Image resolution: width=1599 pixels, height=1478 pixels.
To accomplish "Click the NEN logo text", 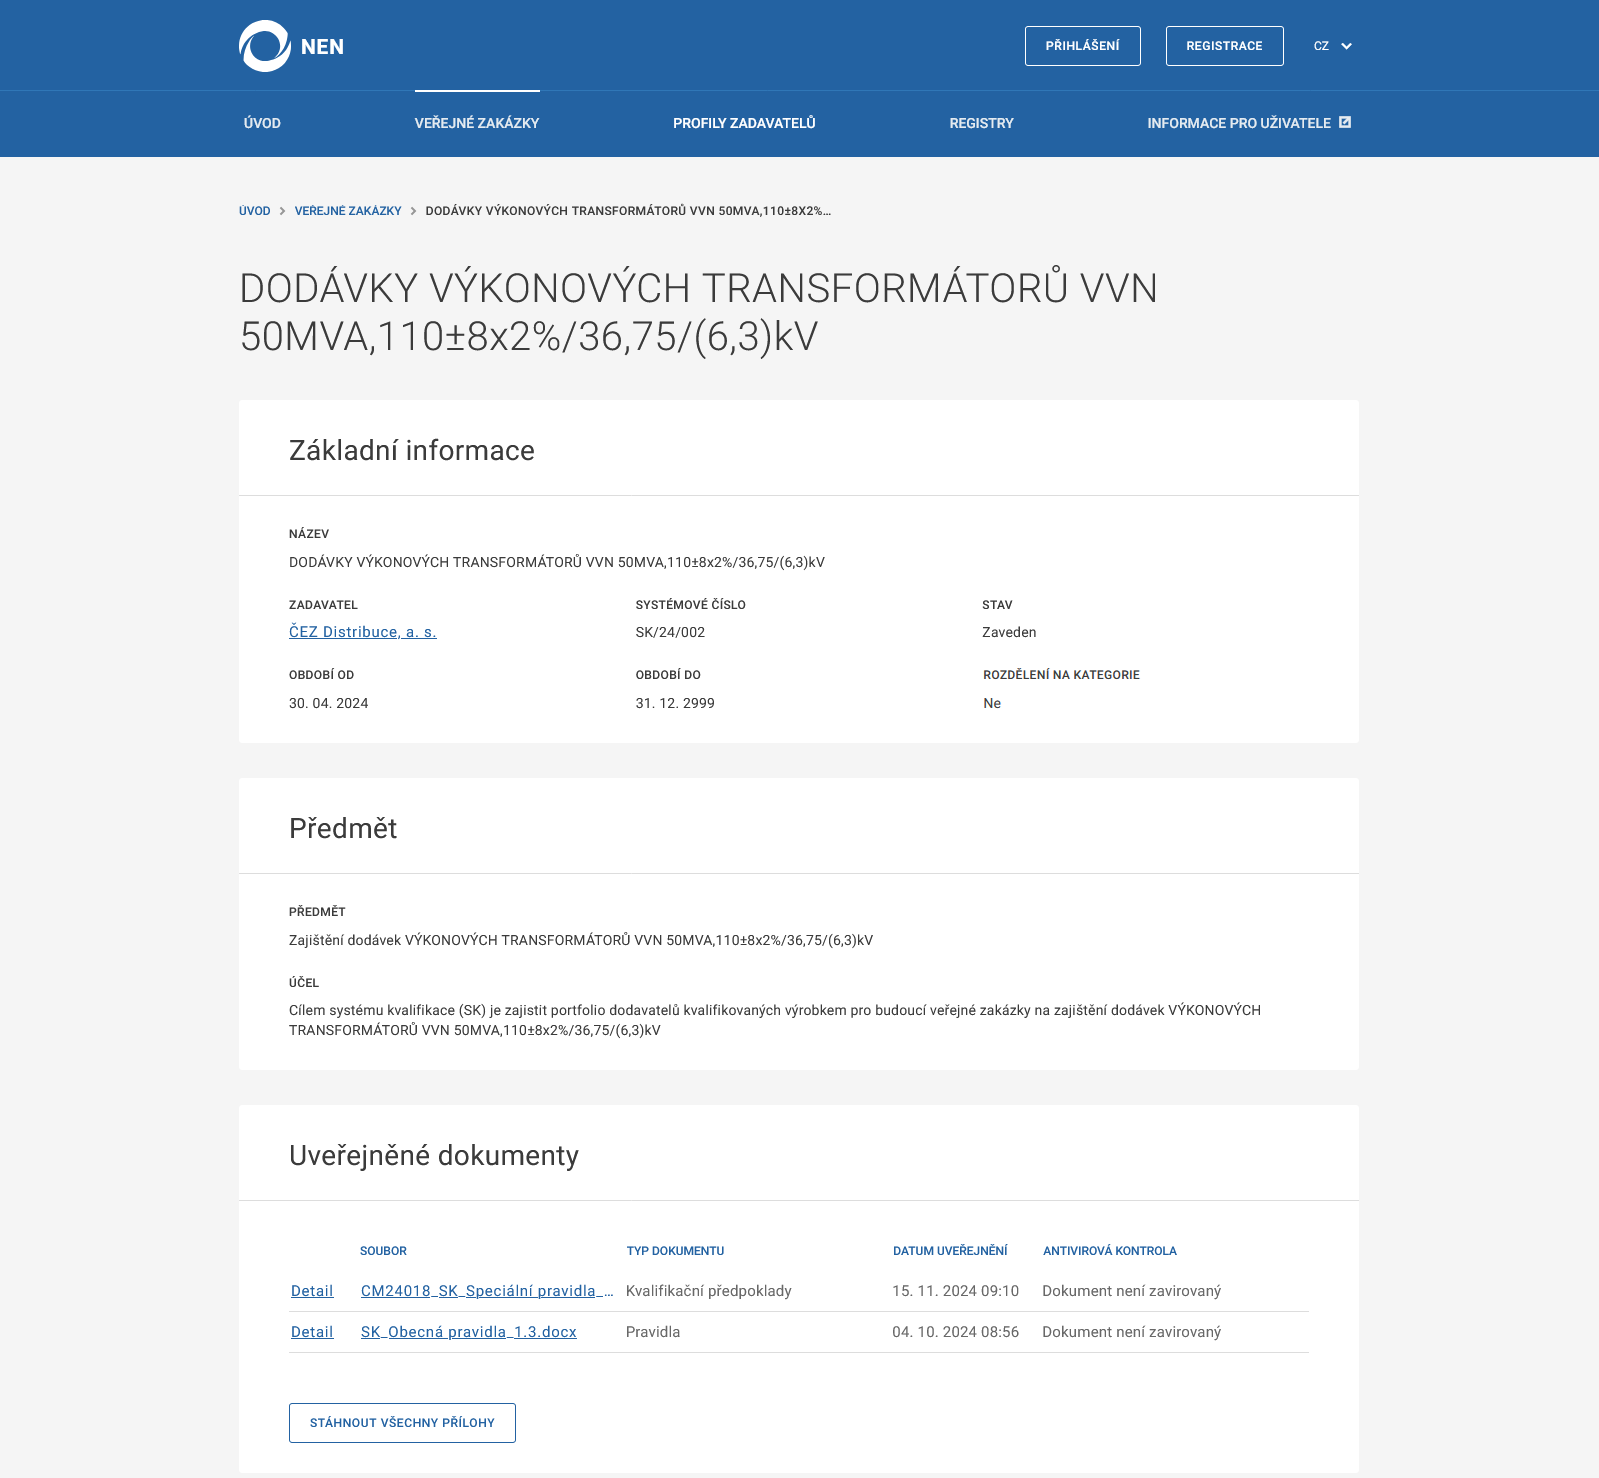I will (322, 47).
